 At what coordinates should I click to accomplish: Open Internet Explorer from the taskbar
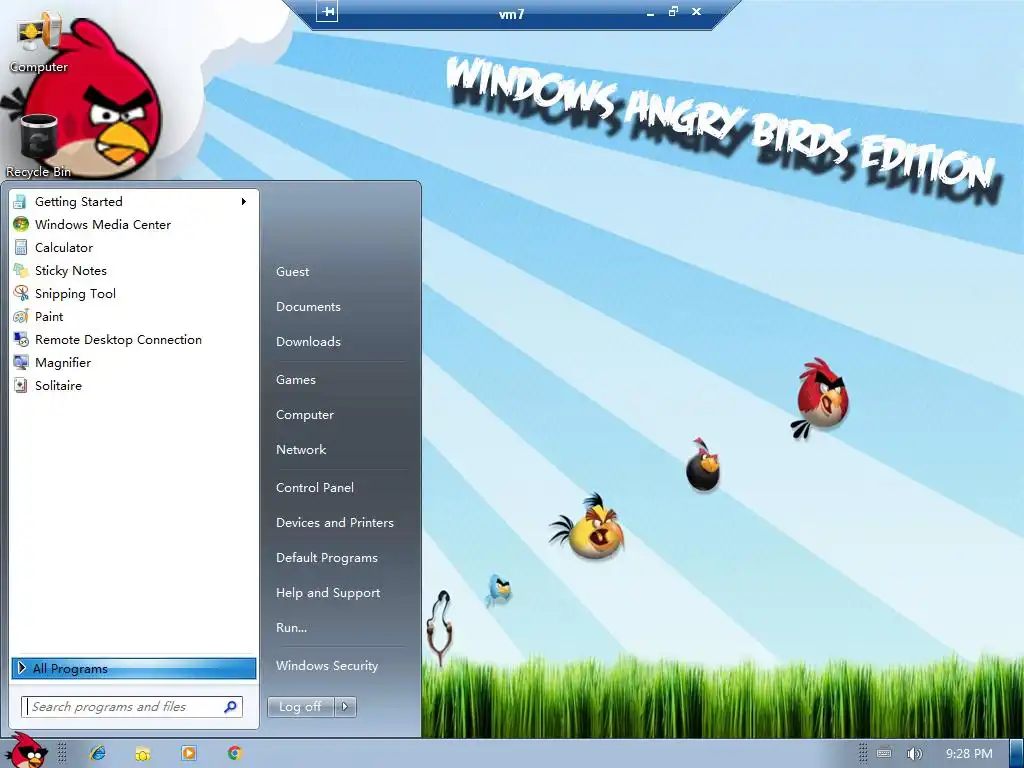coord(97,753)
